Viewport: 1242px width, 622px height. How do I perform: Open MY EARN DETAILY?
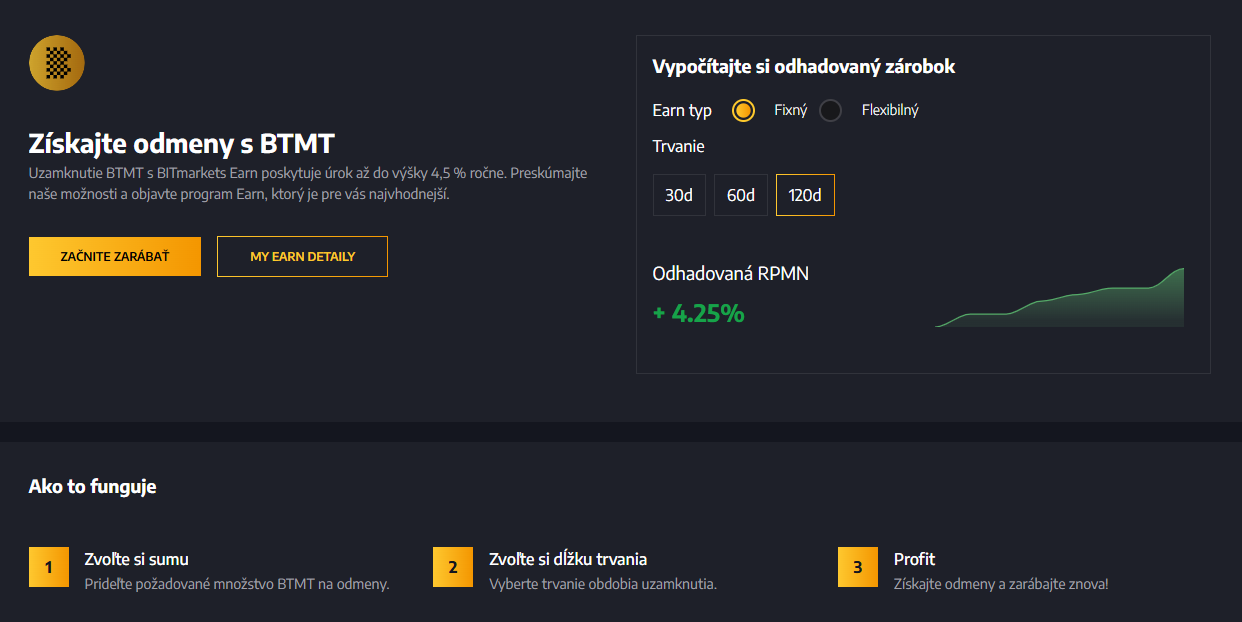(302, 256)
